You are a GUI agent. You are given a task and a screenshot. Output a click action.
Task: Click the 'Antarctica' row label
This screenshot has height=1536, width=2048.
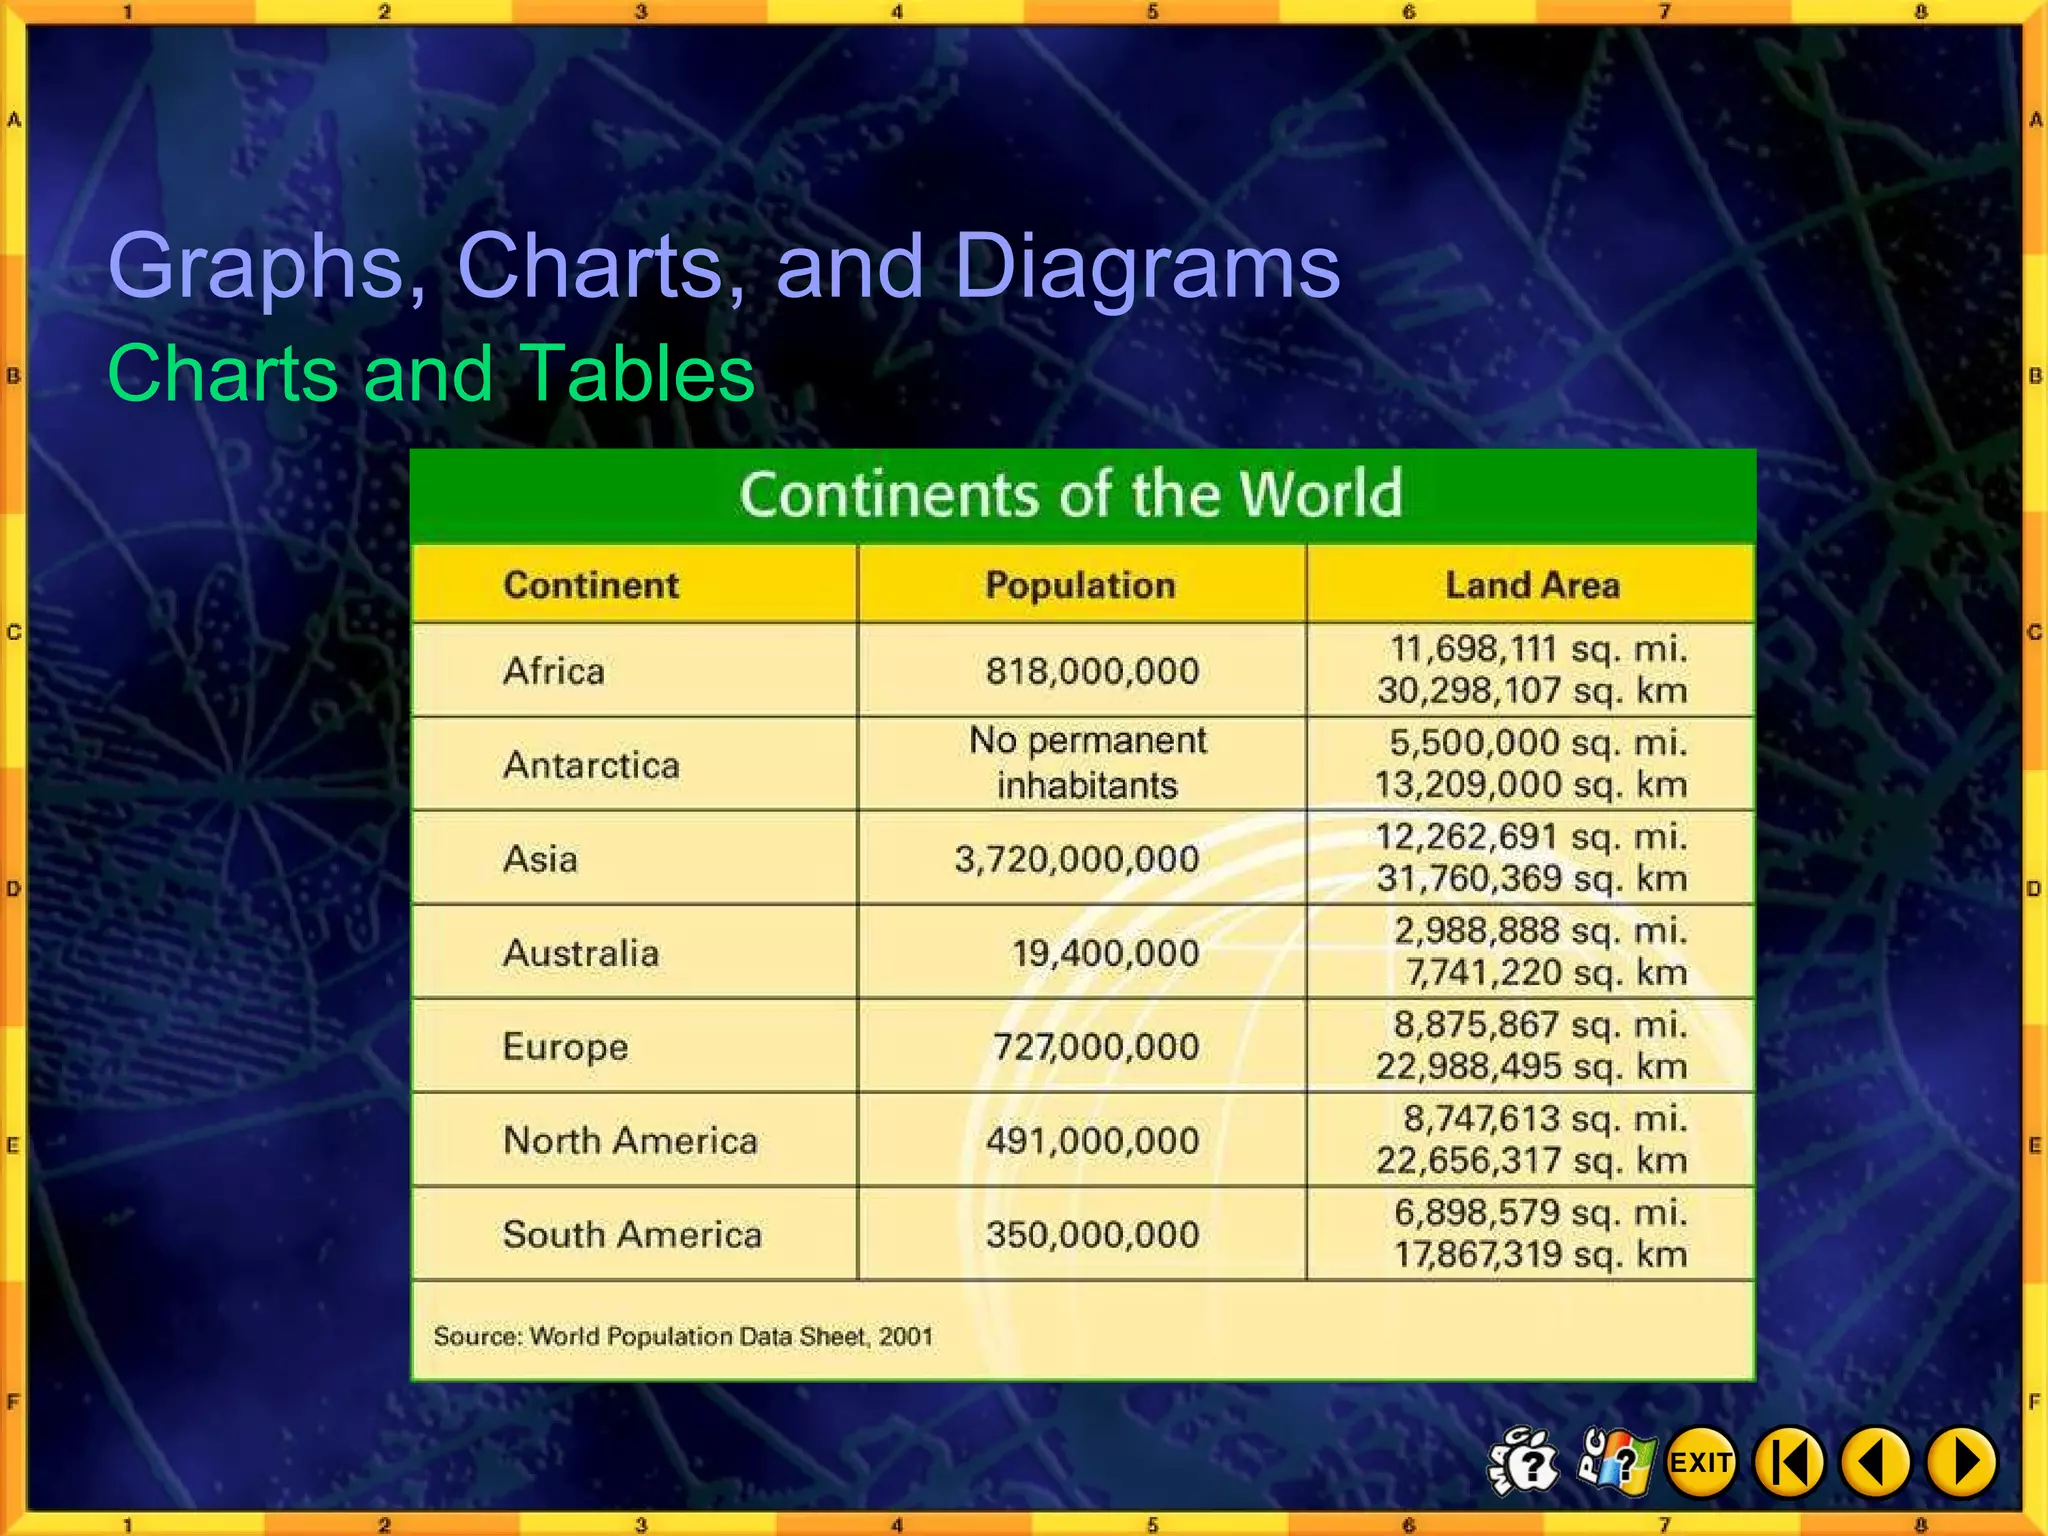(x=591, y=765)
